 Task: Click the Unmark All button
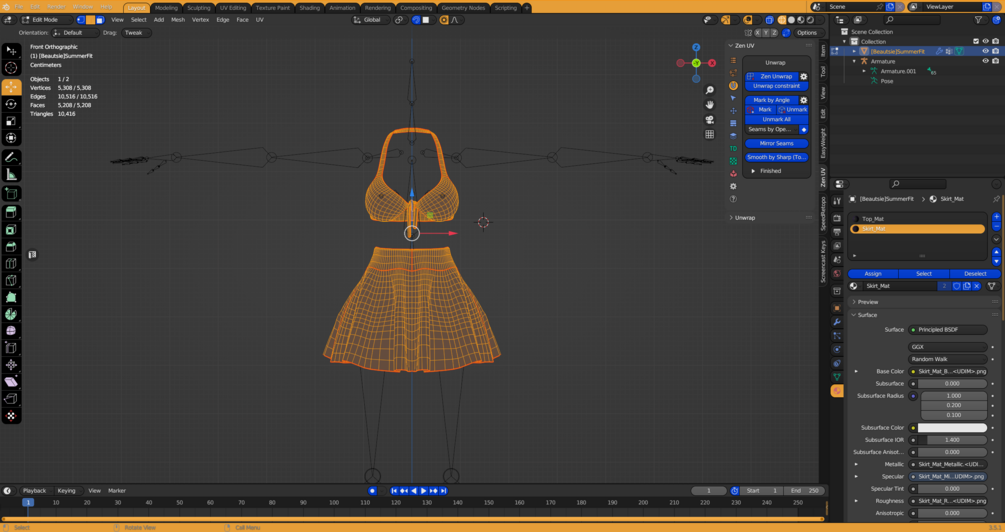click(x=776, y=120)
